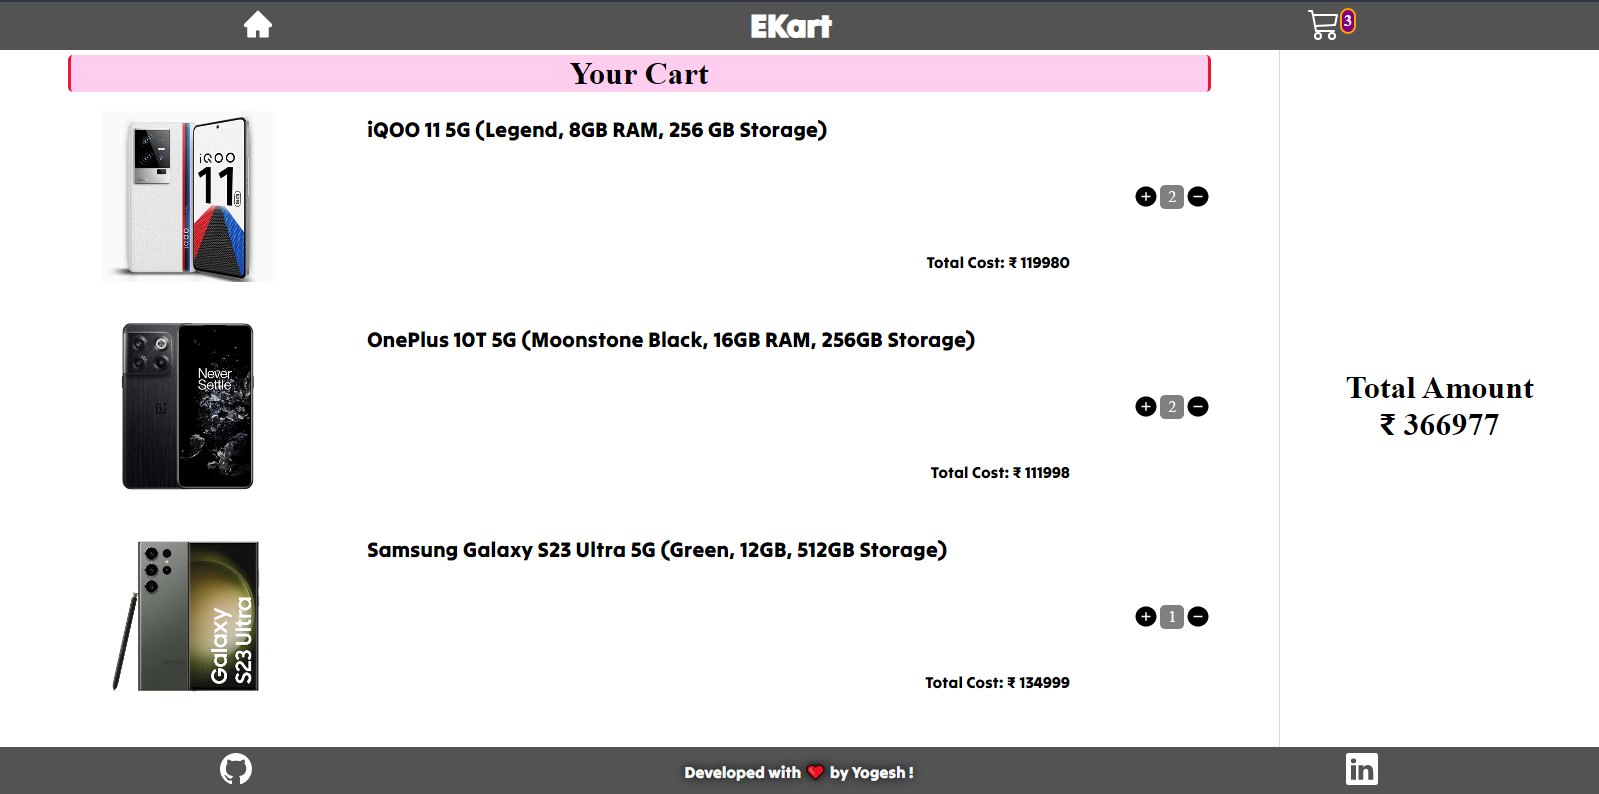The image size is (1599, 794).
Task: Decrease Samsung Galaxy S23 Ultra quantity
Action: [x=1198, y=617]
